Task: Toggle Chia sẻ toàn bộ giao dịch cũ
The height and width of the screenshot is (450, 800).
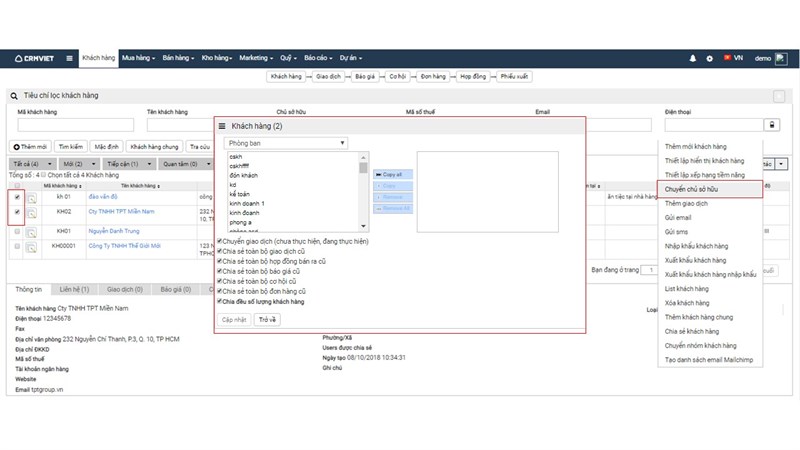Action: point(220,251)
